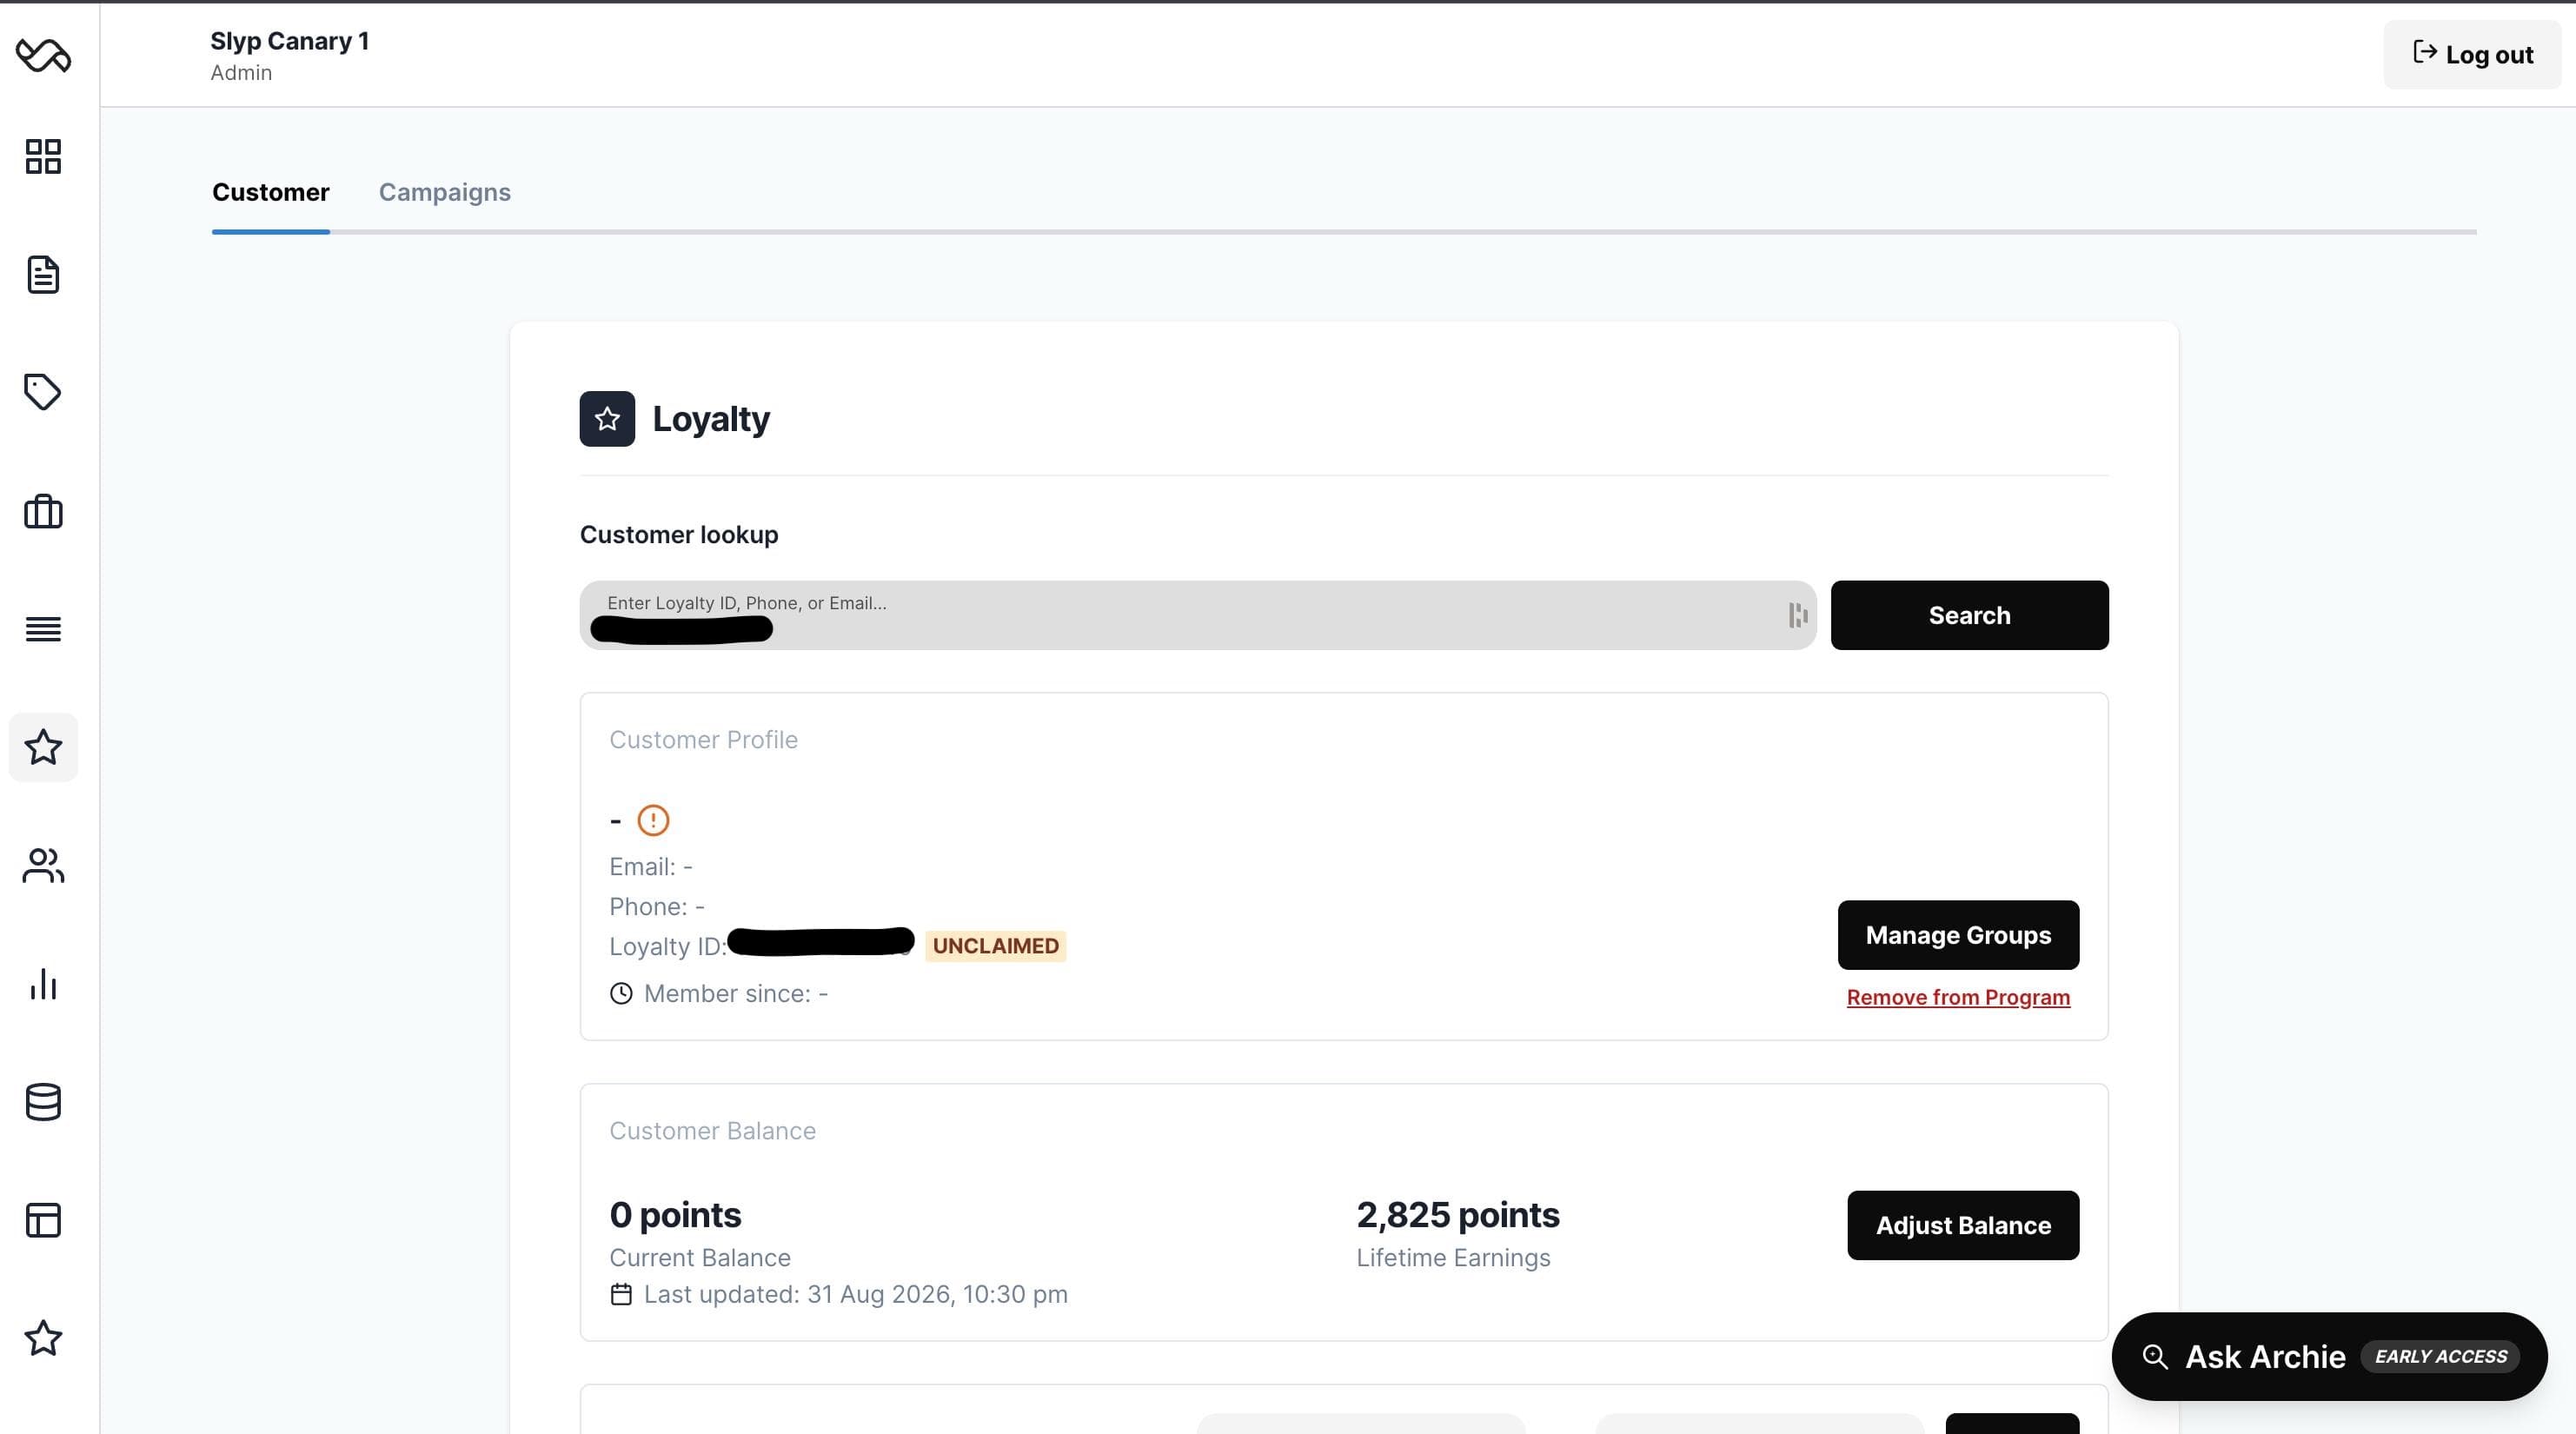Click the bottom star icon in sidebar
The width and height of the screenshot is (2576, 1434).
[43, 1338]
